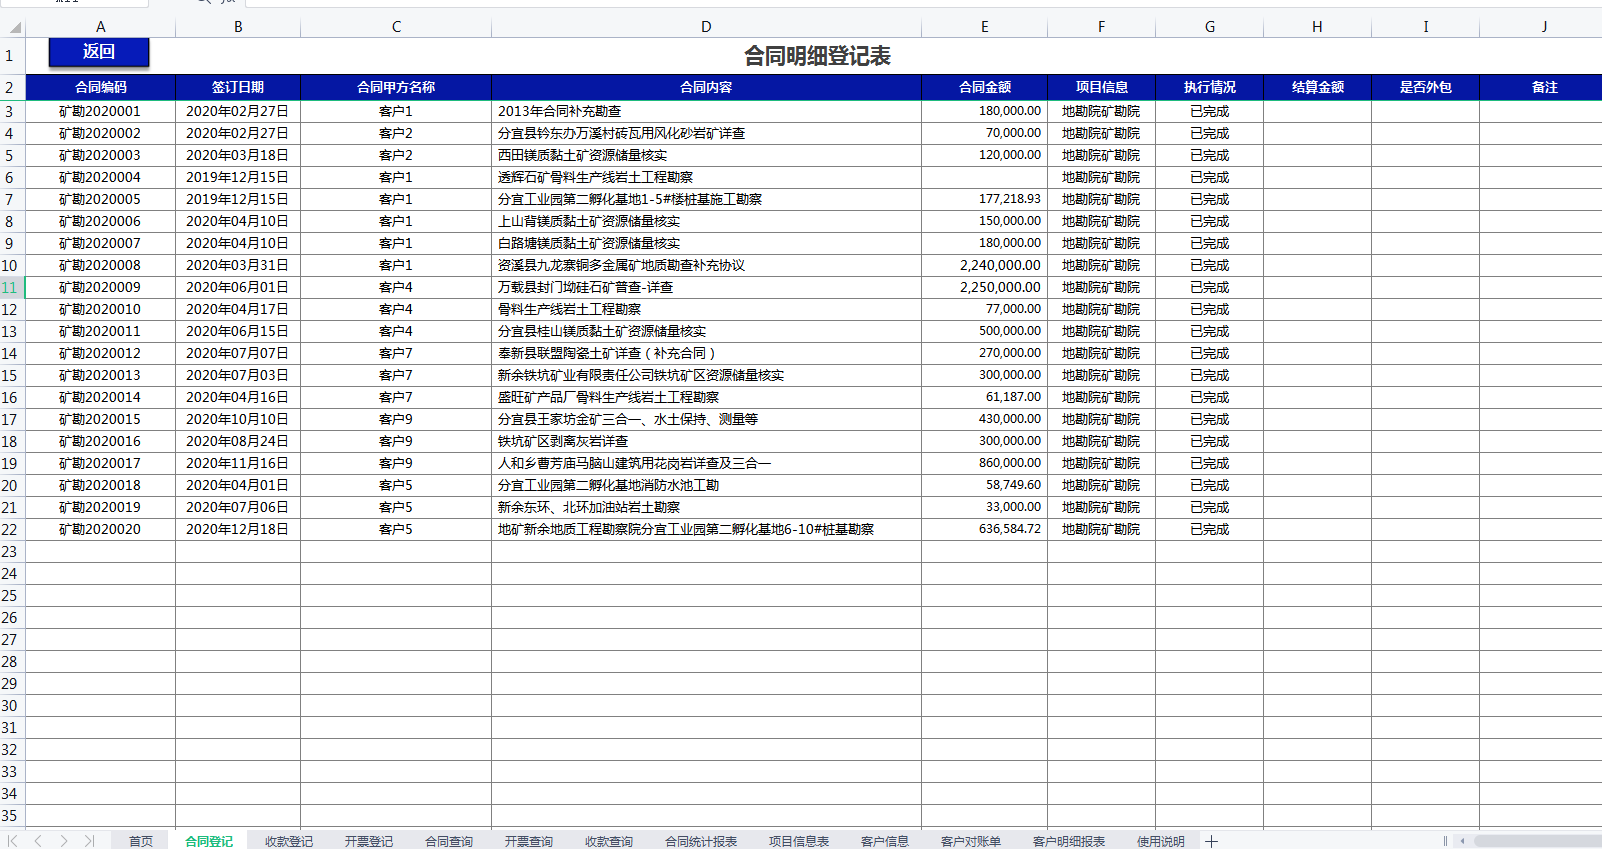Select amount cell 2,240,000.00
Screen dimensions: 1602x849
[x=984, y=265]
